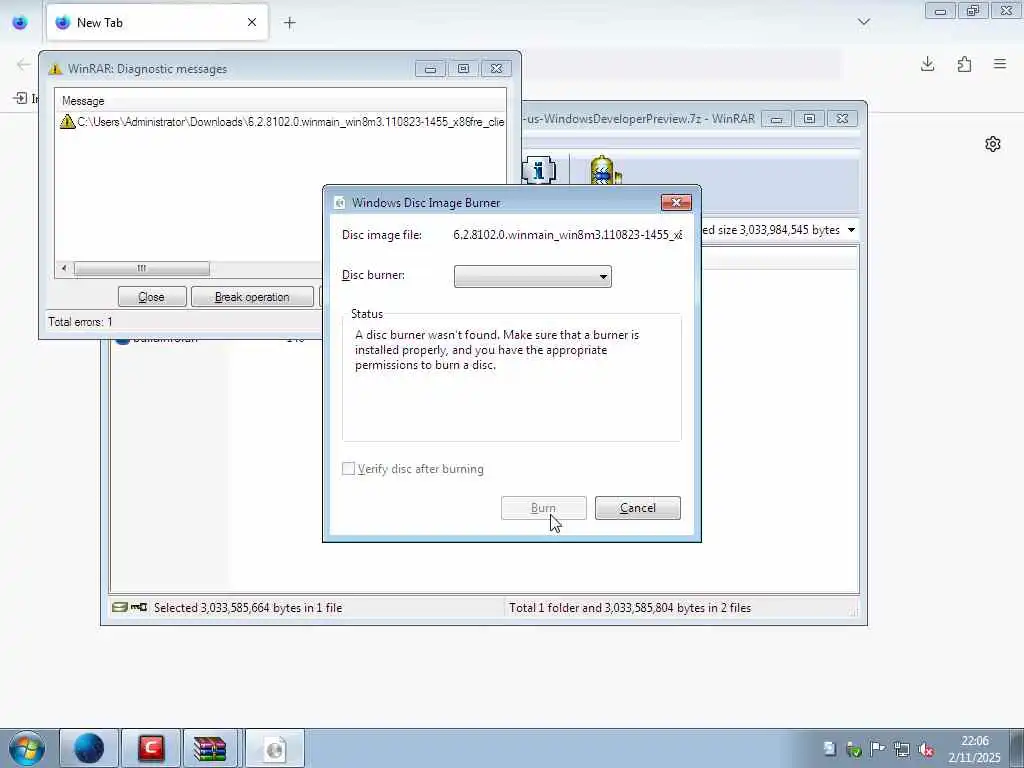Open a new browser tab with the plus button
The width and height of the screenshot is (1024, 768).
pyautogui.click(x=289, y=23)
